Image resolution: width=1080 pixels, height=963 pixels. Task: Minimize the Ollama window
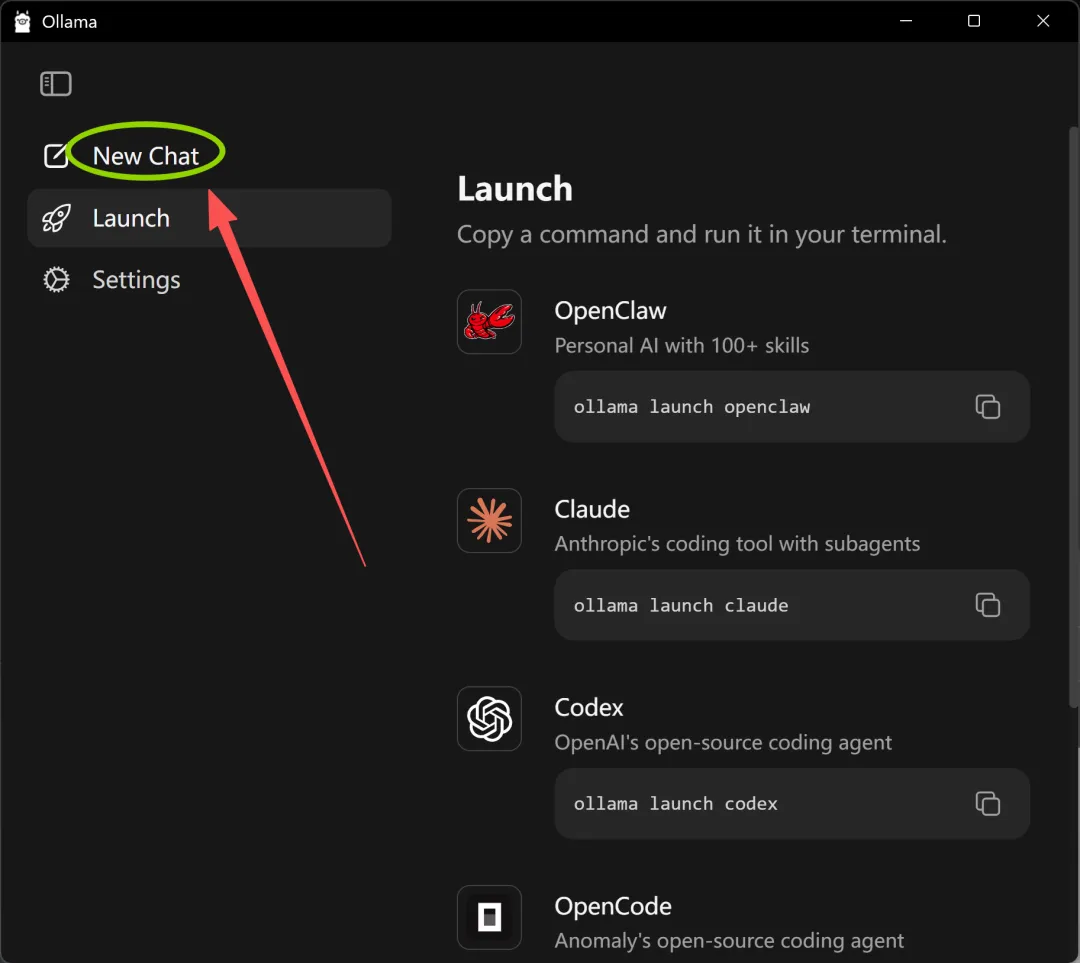coord(906,21)
